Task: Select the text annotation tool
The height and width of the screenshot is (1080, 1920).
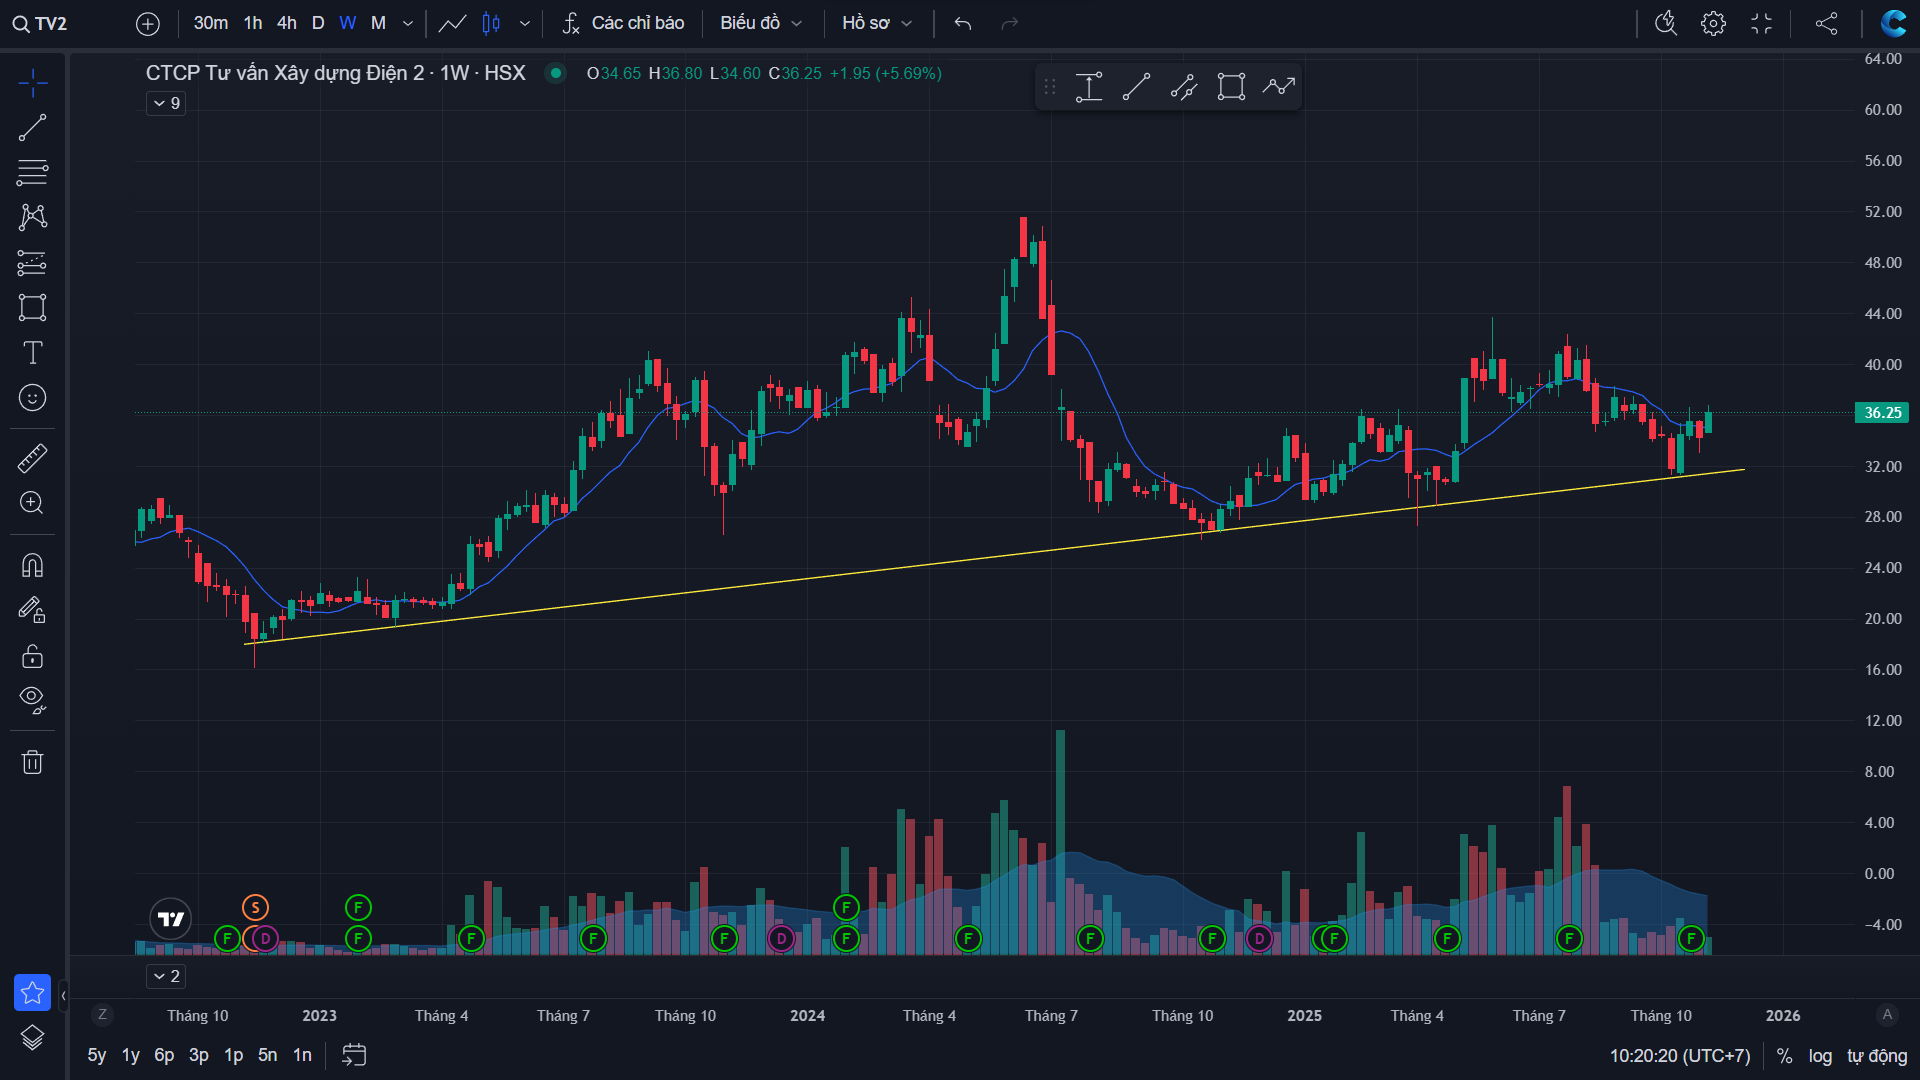Action: pyautogui.click(x=32, y=353)
